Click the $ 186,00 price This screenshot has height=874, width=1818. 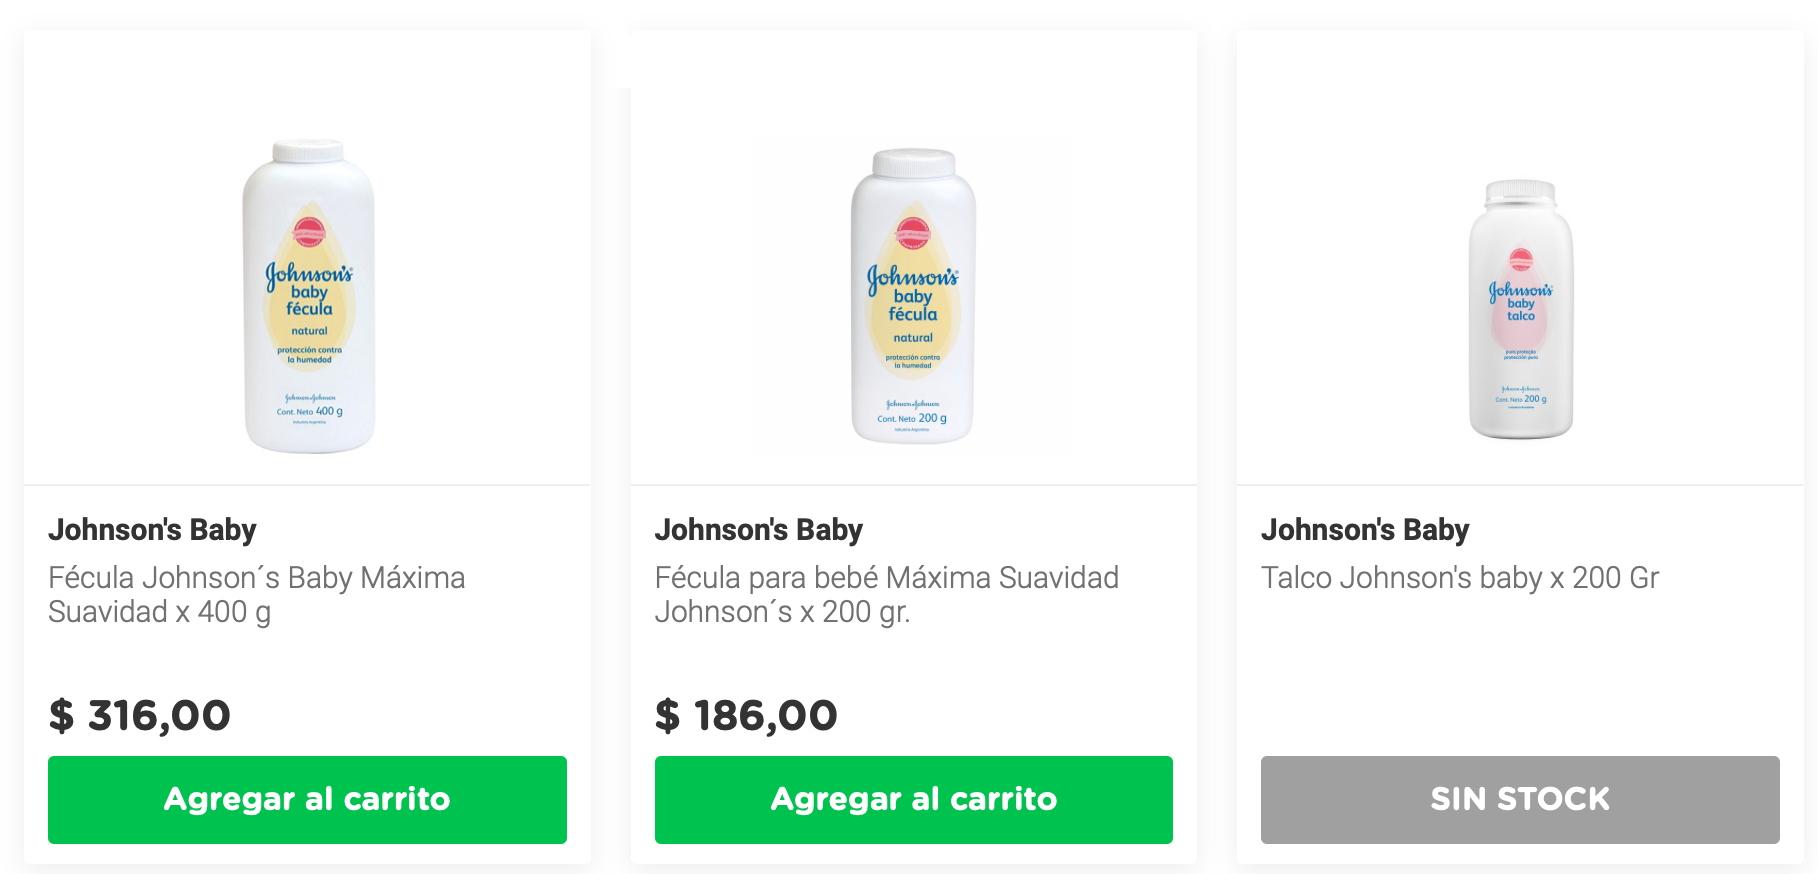[x=746, y=715]
